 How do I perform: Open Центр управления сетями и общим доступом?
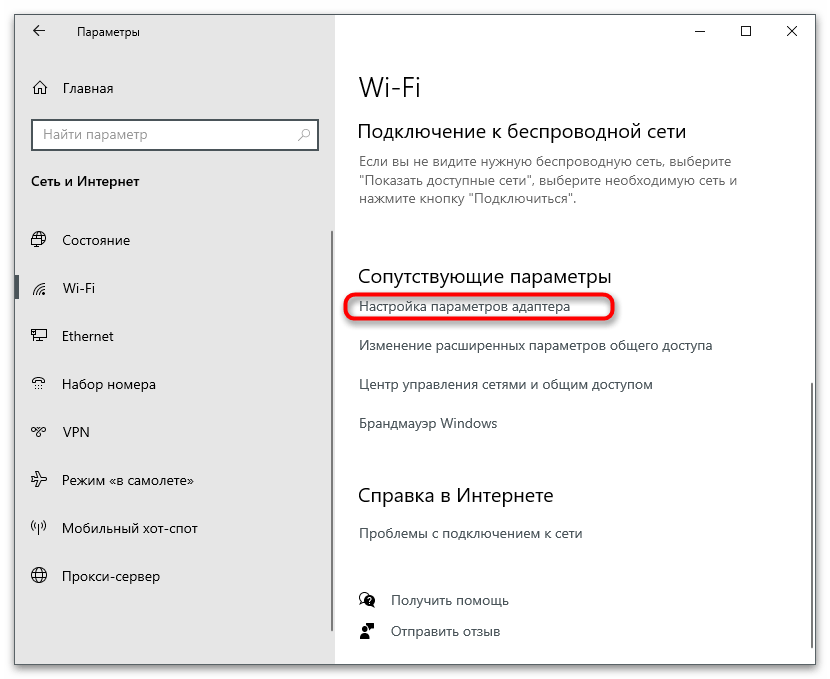[x=506, y=384]
